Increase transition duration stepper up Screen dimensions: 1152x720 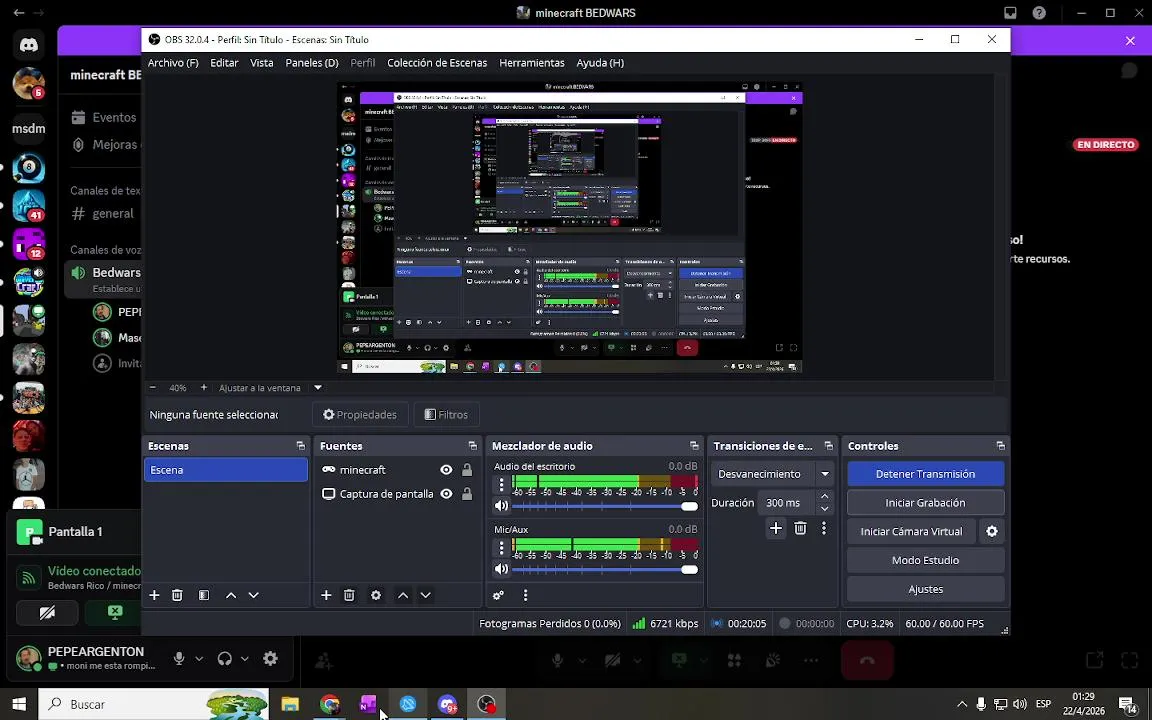[x=824, y=497]
